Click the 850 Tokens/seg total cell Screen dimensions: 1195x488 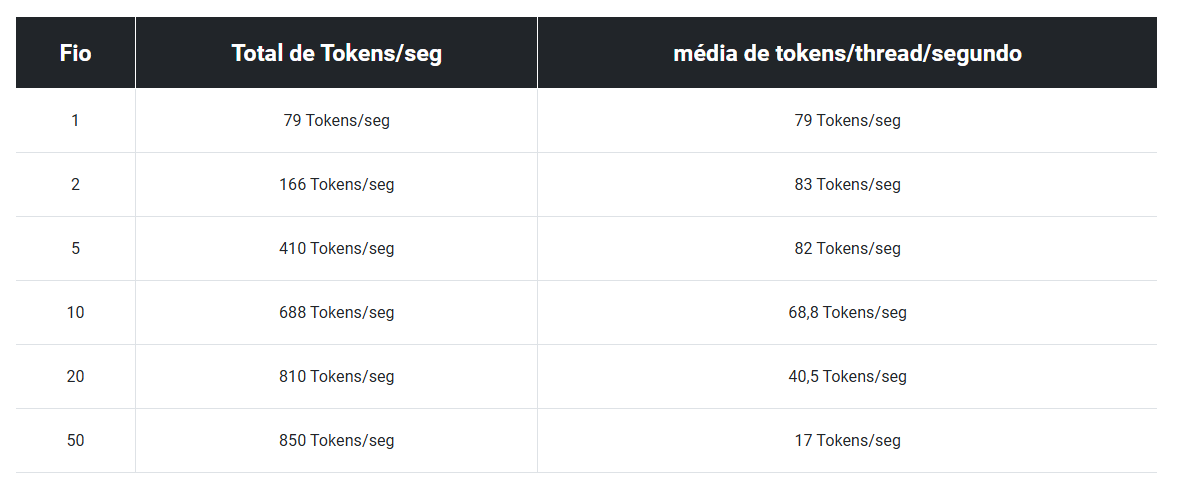point(336,441)
